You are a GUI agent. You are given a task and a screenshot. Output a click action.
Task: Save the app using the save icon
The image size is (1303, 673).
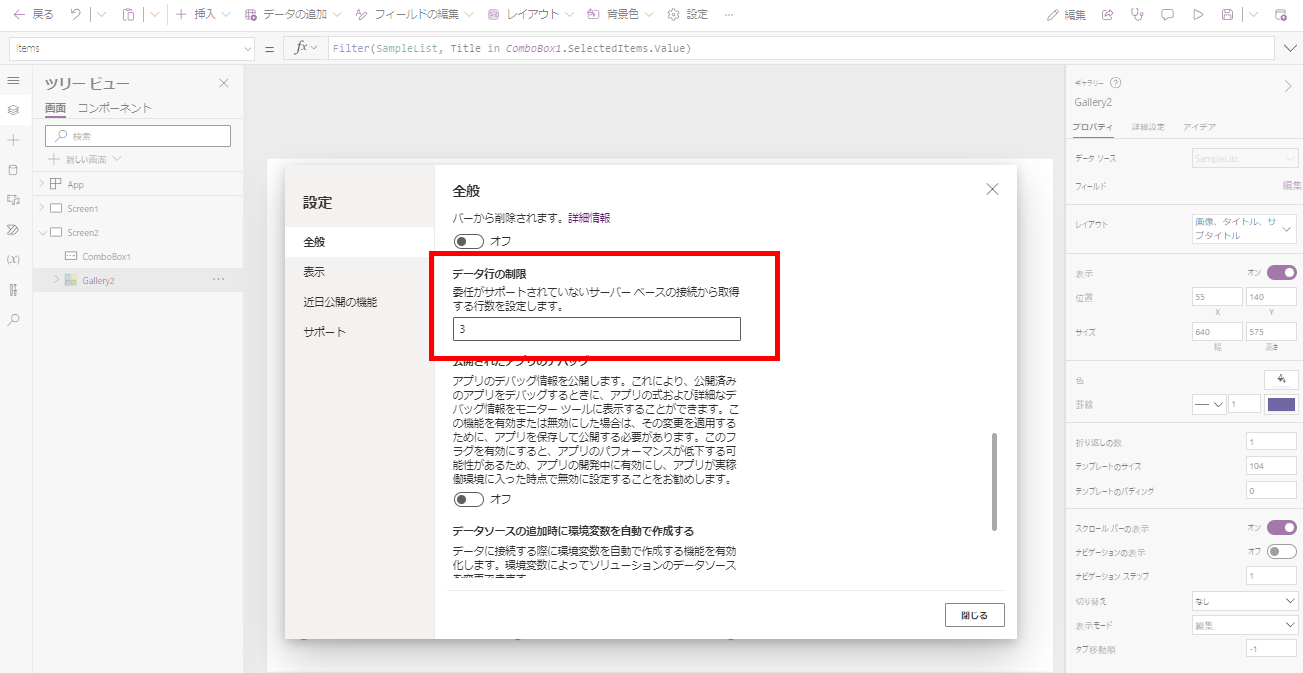1228,14
